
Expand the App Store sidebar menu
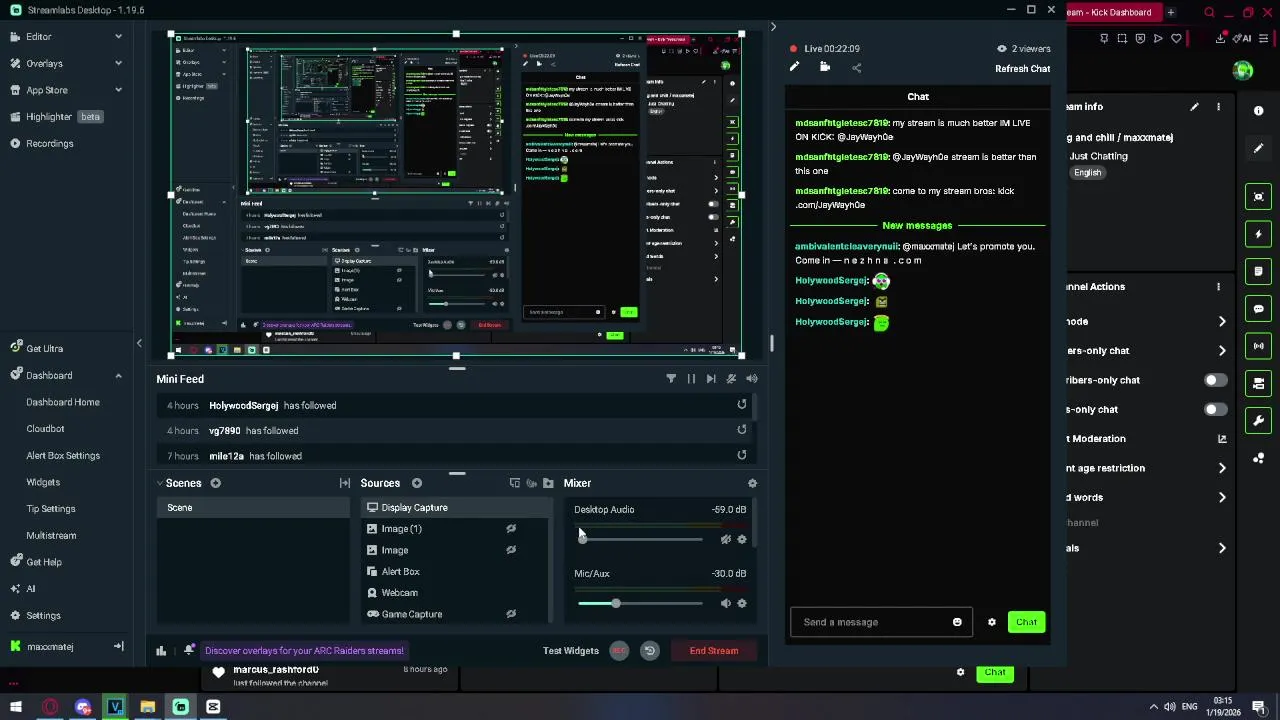pyautogui.click(x=118, y=90)
